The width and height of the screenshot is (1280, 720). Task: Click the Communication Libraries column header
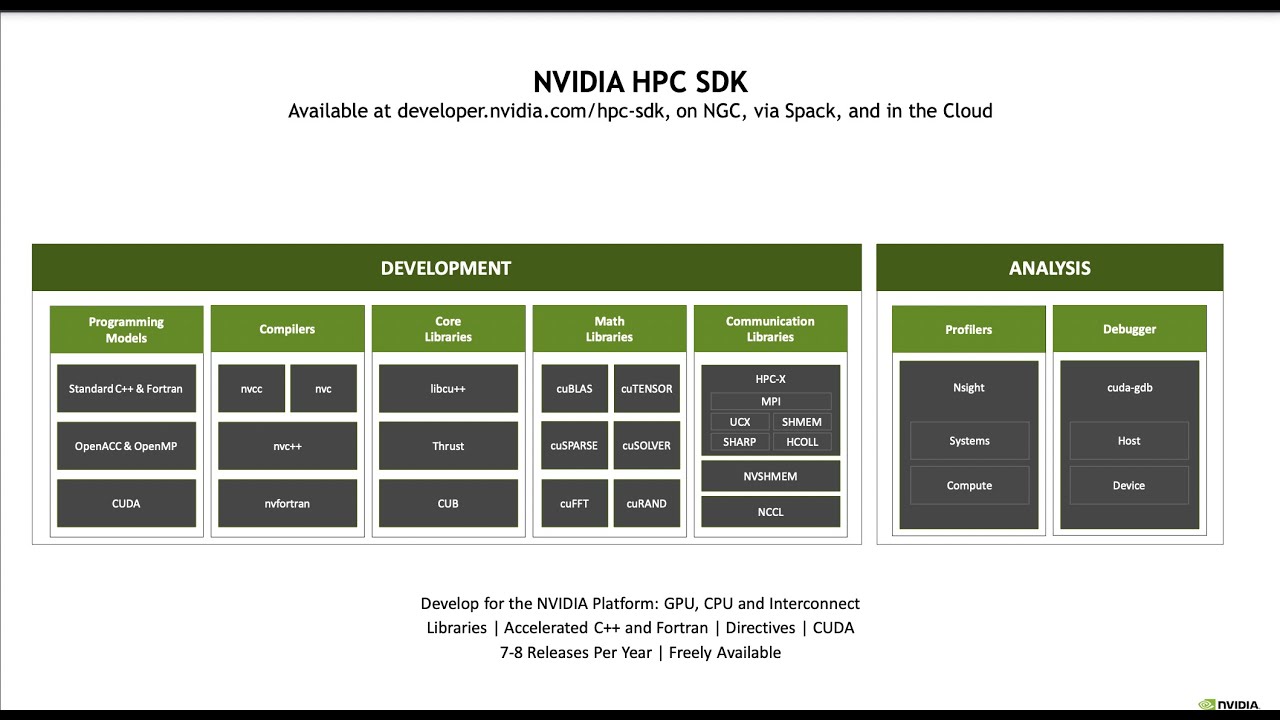coord(770,329)
